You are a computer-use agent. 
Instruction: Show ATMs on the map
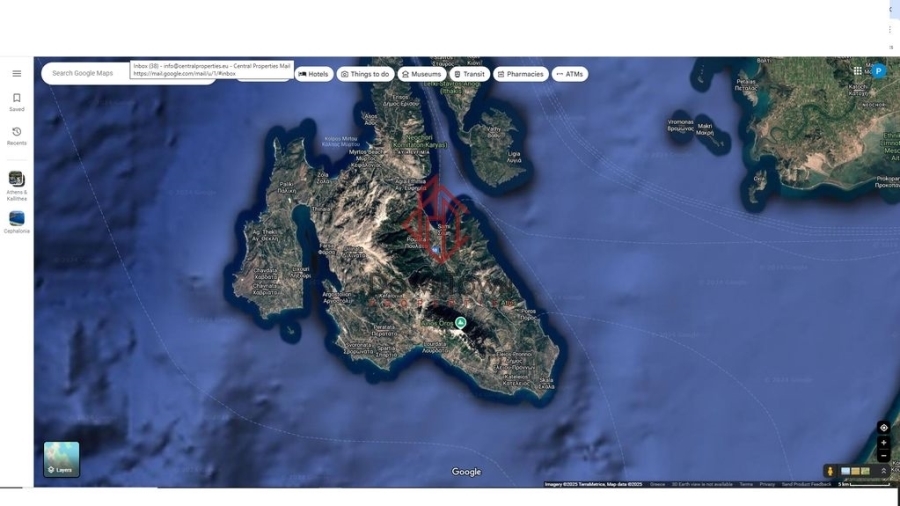click(569, 74)
